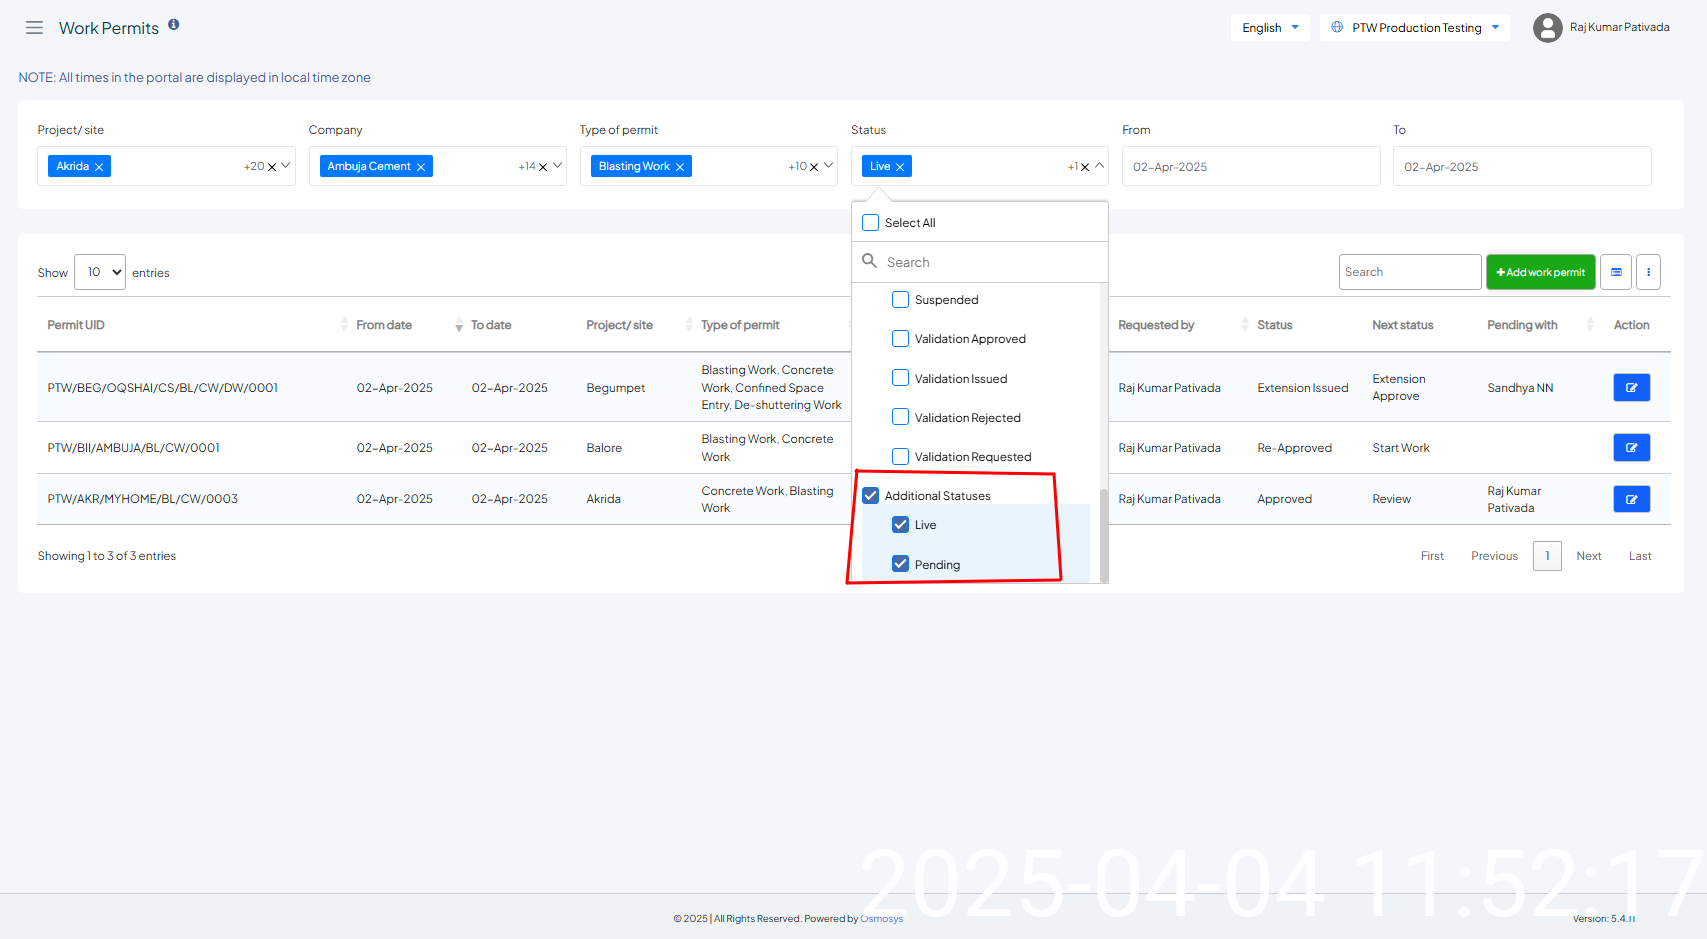Remove the Akrida project filter tag
Screen dimensions: 1707x939
[x=99, y=167]
